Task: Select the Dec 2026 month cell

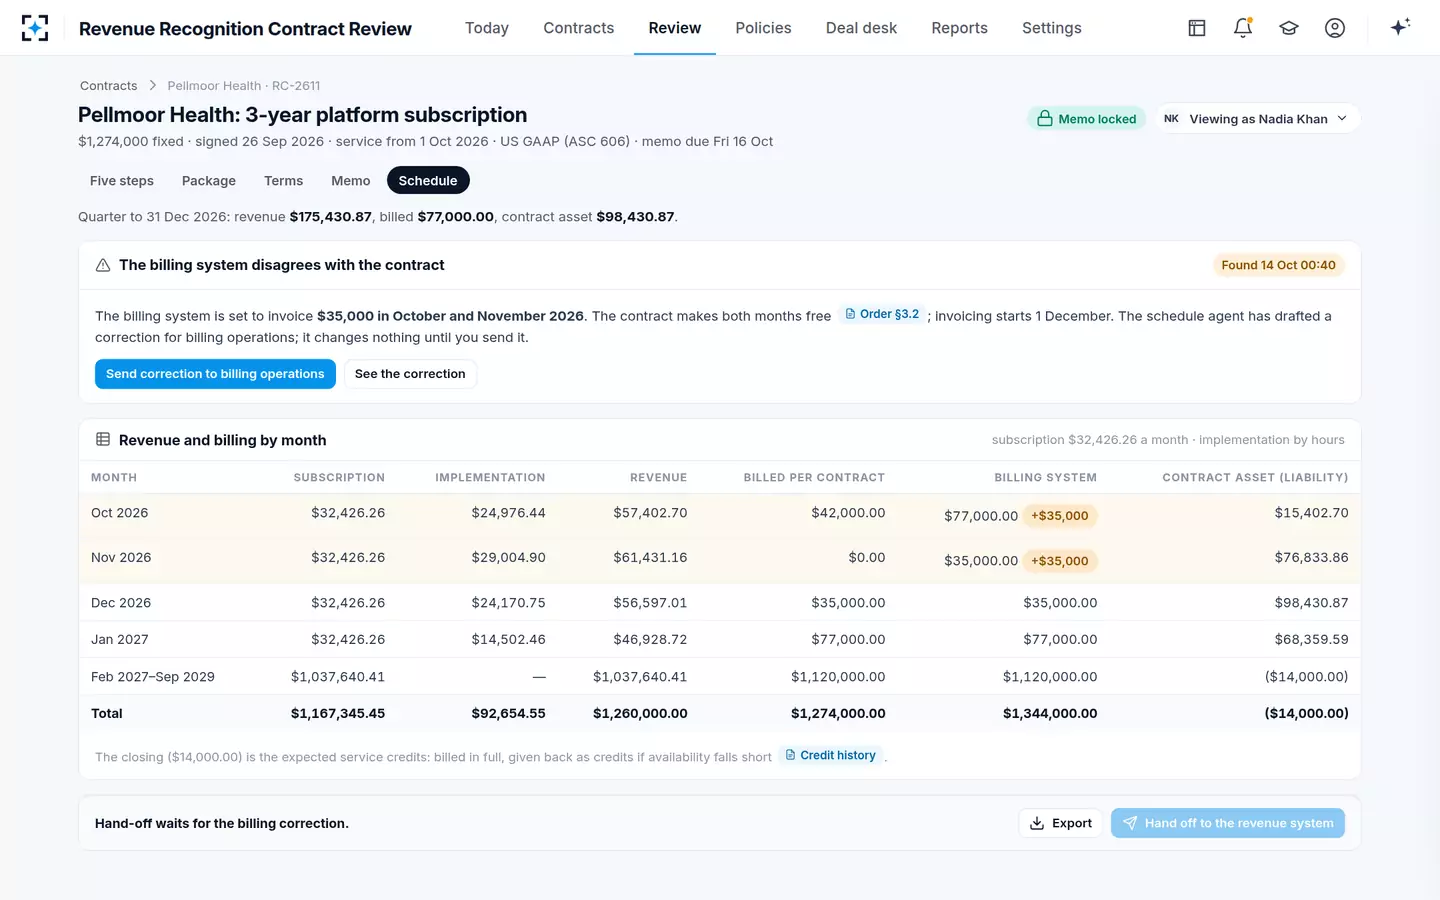Action: [x=121, y=603]
